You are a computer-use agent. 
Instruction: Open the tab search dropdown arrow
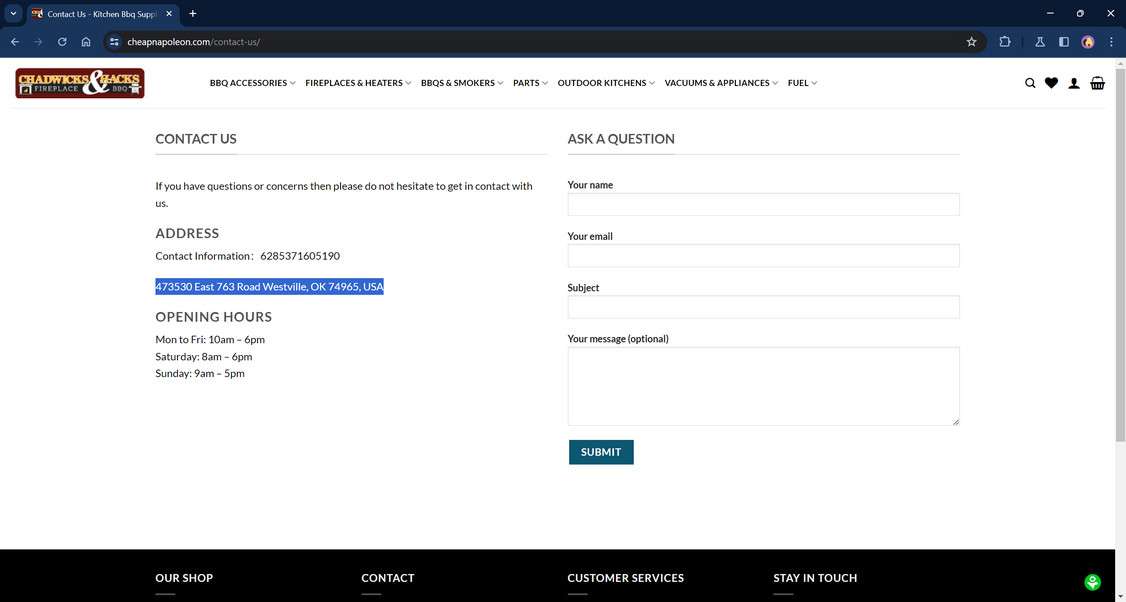[x=13, y=14]
